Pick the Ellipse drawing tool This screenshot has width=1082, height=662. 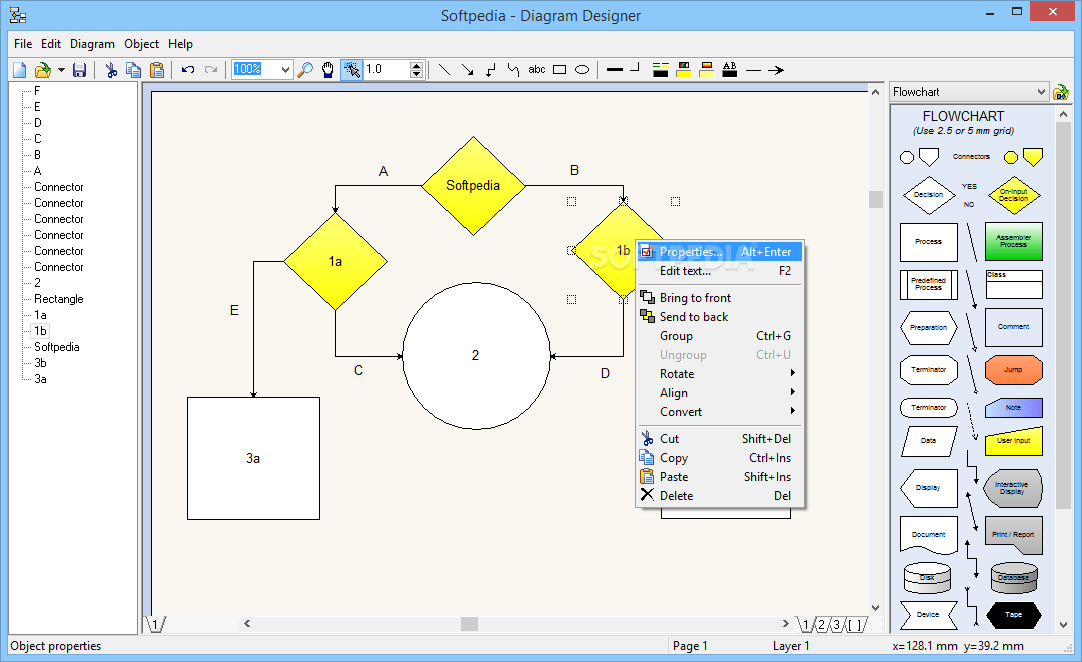[582, 70]
